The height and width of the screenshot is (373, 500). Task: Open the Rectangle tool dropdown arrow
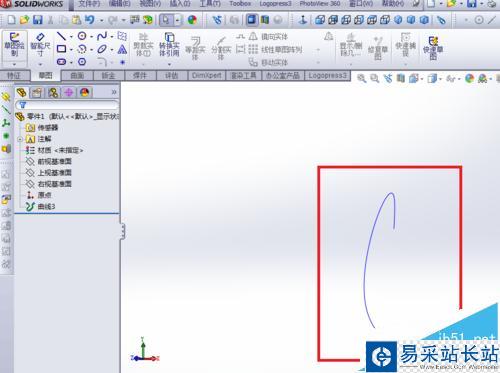pos(71,50)
